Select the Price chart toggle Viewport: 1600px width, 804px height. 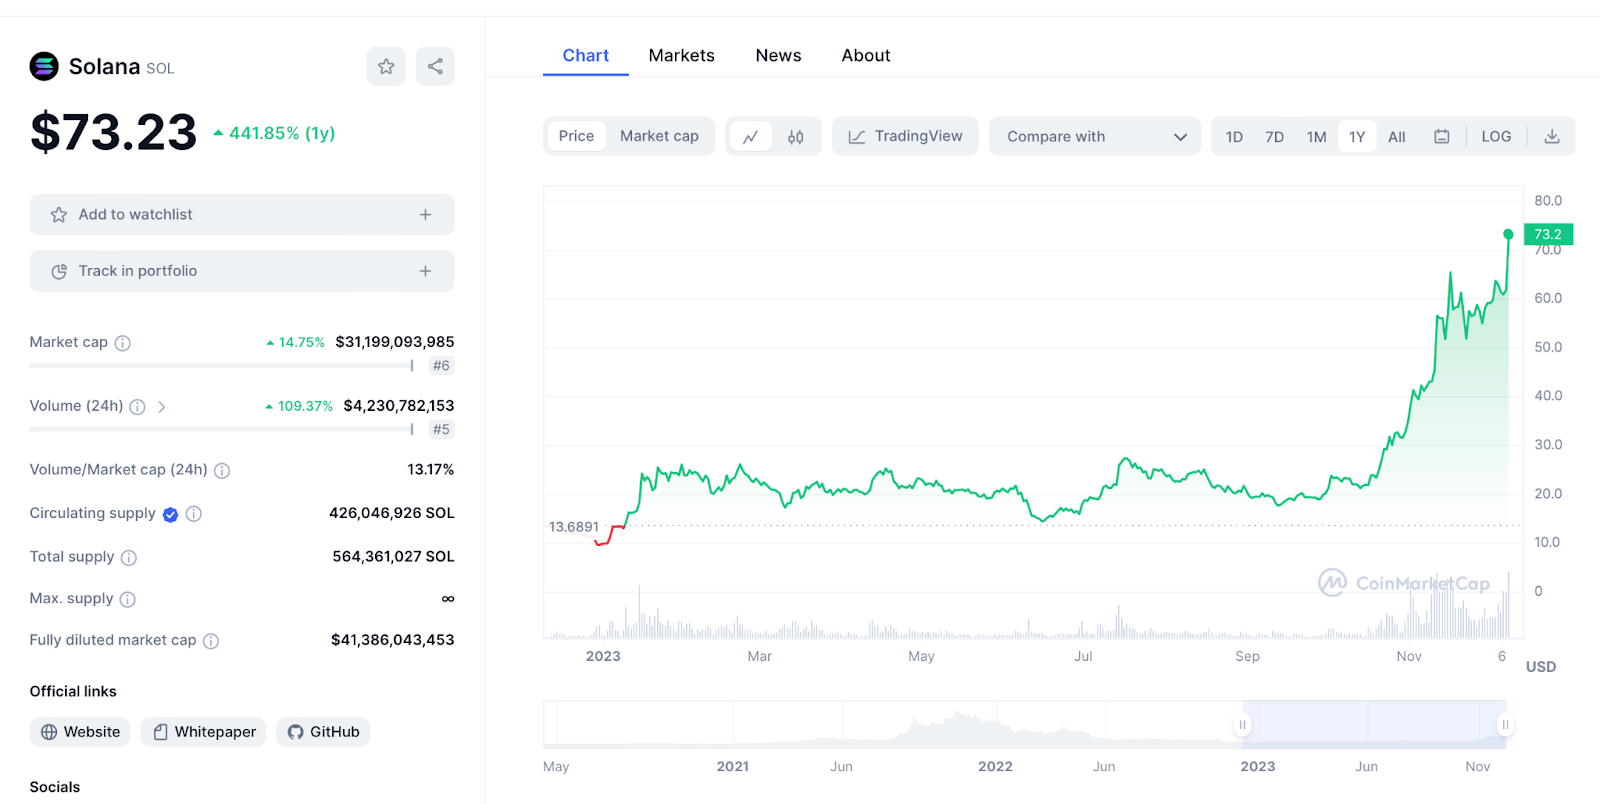(x=576, y=137)
